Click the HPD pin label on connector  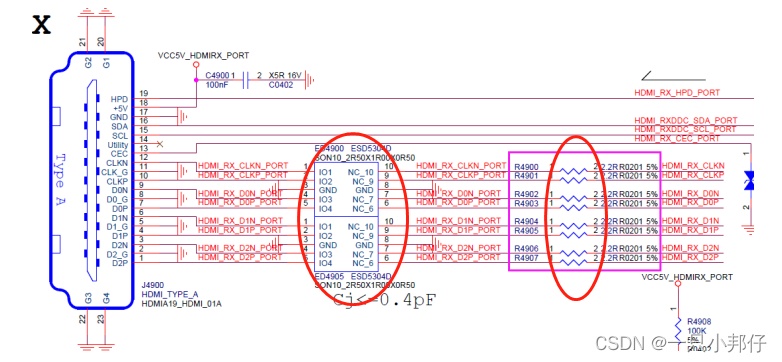pyautogui.click(x=120, y=99)
